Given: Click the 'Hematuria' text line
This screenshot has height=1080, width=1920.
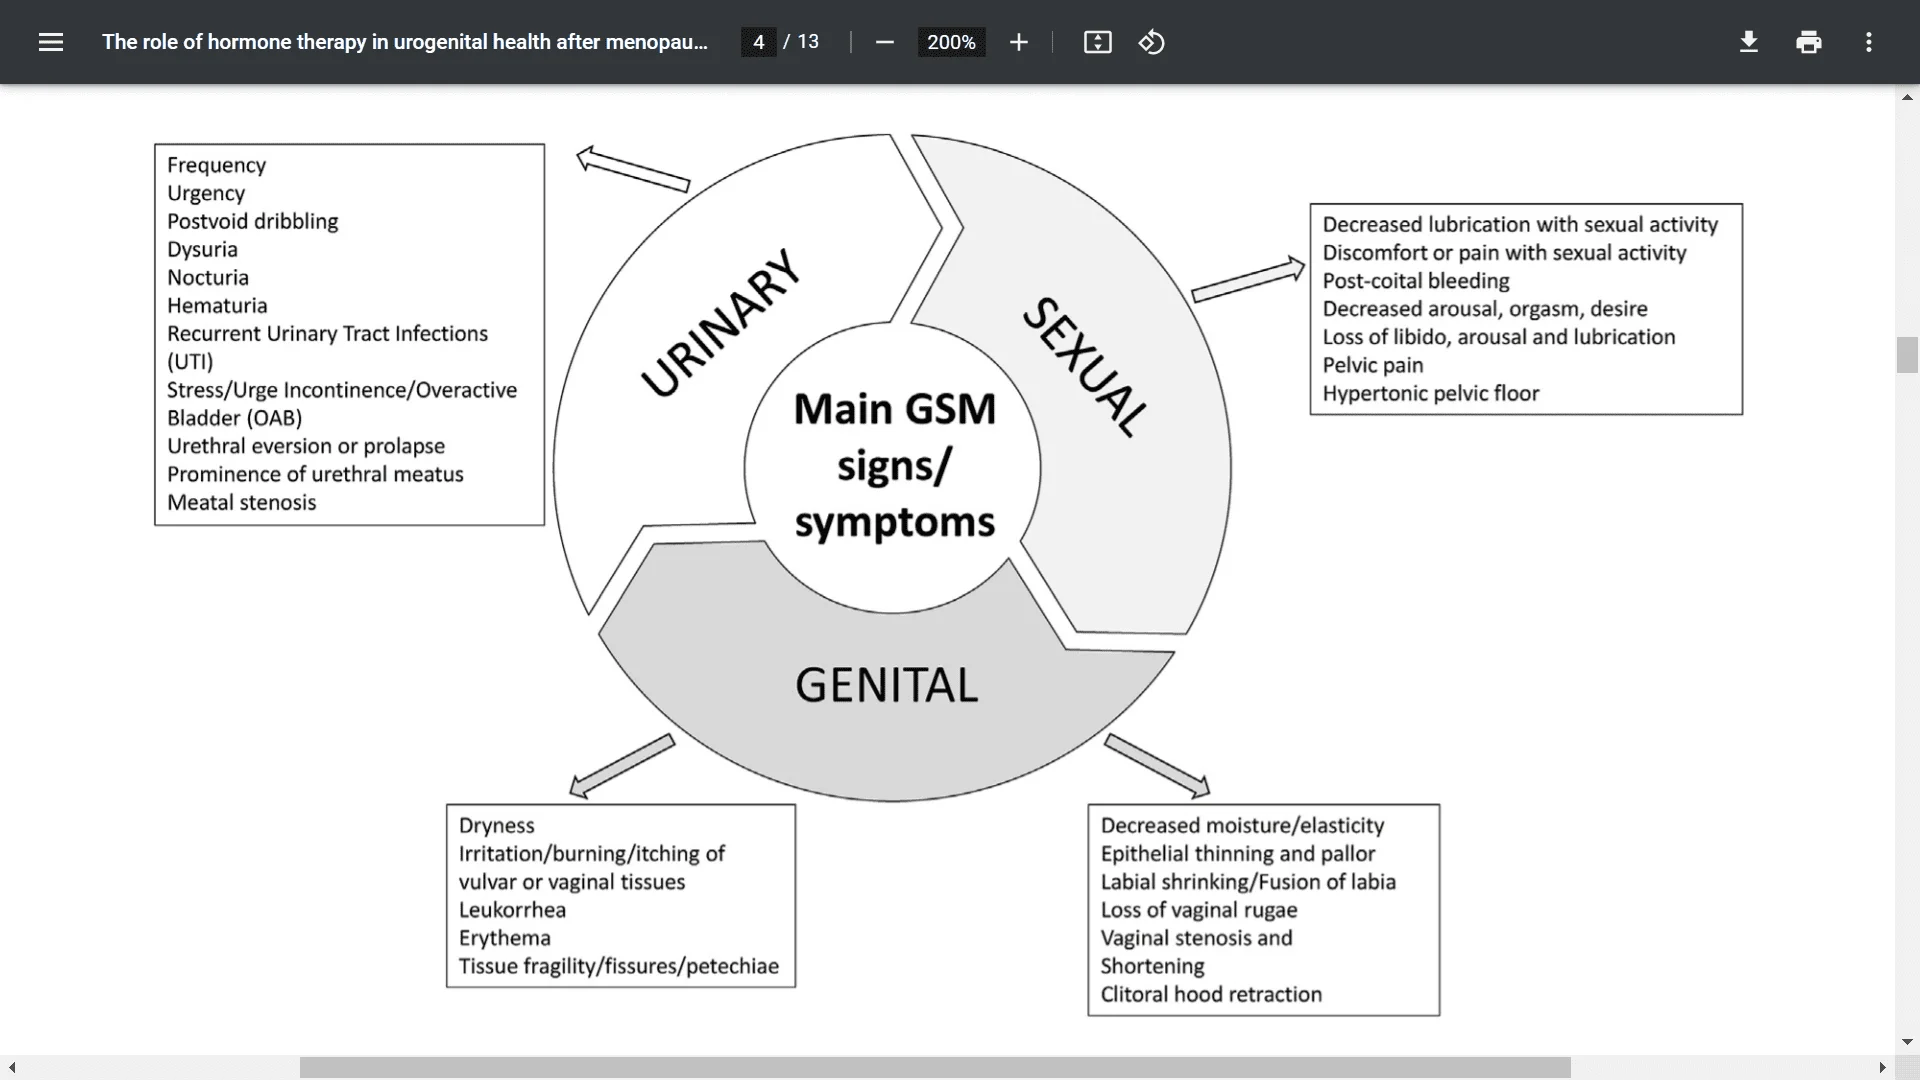Looking at the screenshot, I should [217, 305].
